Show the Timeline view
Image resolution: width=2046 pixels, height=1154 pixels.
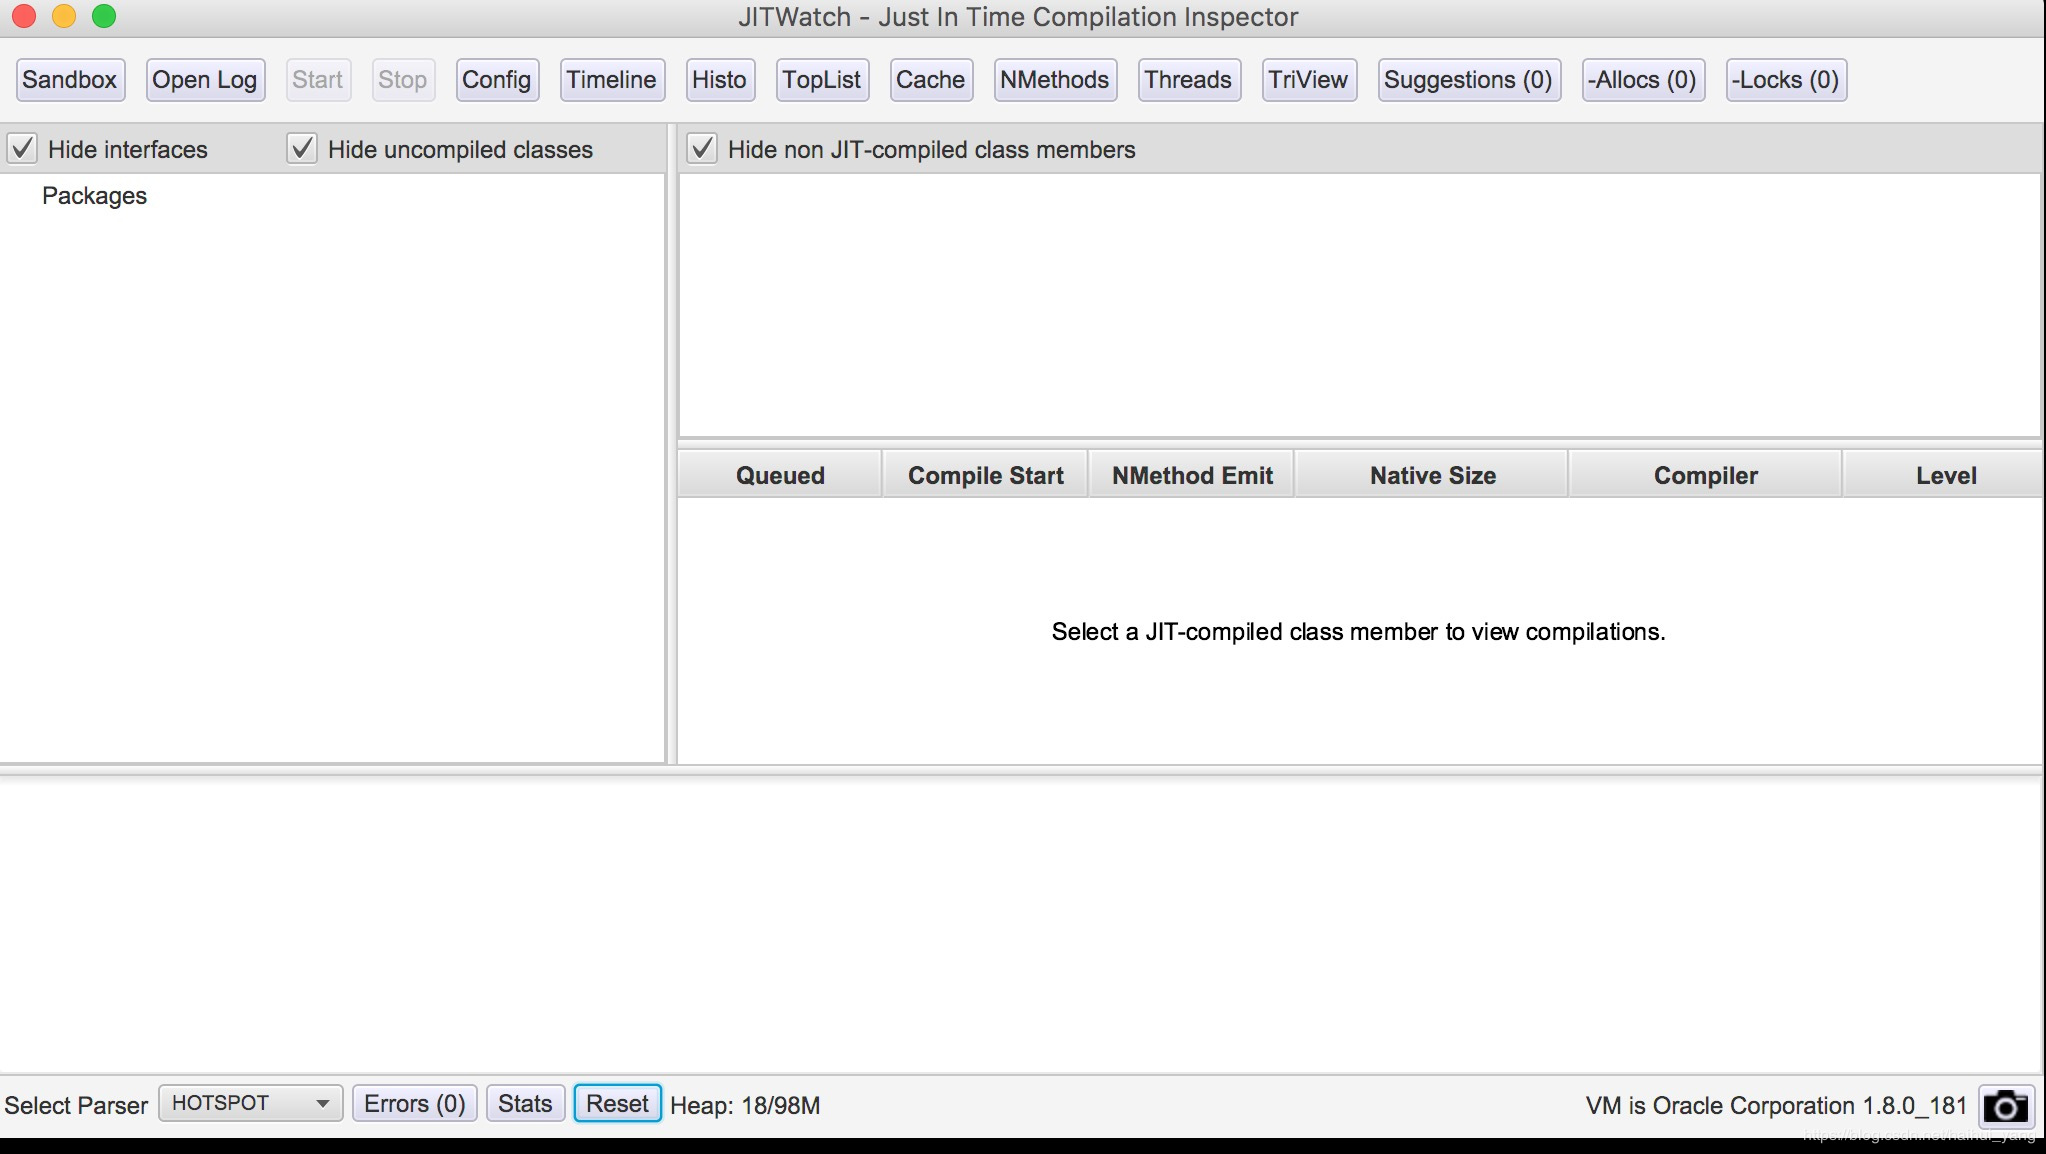pyautogui.click(x=611, y=80)
